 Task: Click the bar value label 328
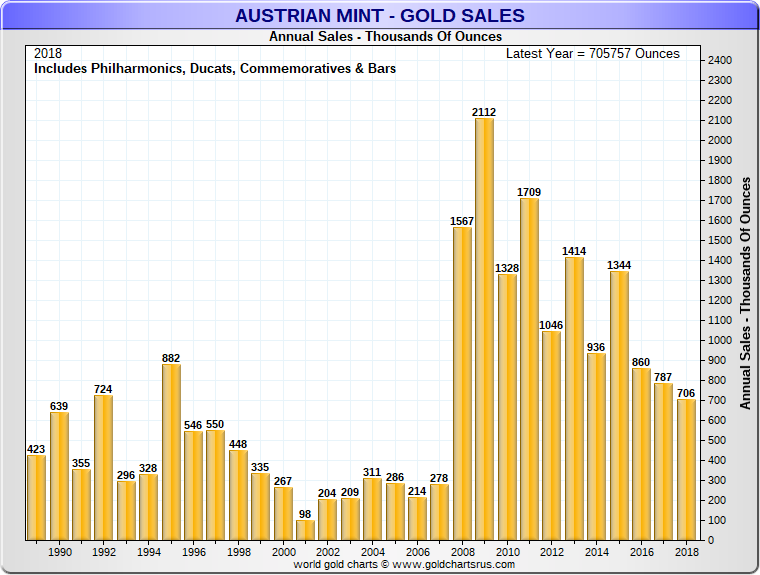tap(148, 468)
